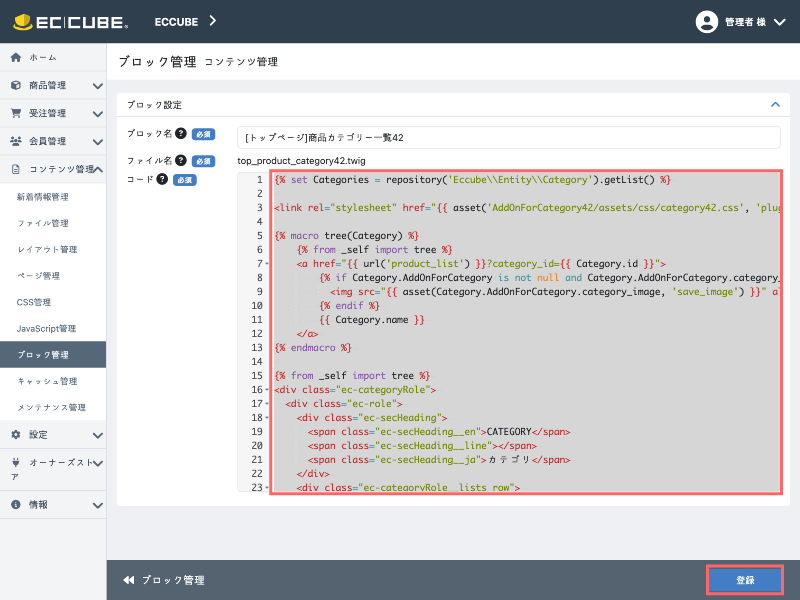Screen dimensions: 800x600
Task: Click the 登録 register button
Action: click(745, 580)
